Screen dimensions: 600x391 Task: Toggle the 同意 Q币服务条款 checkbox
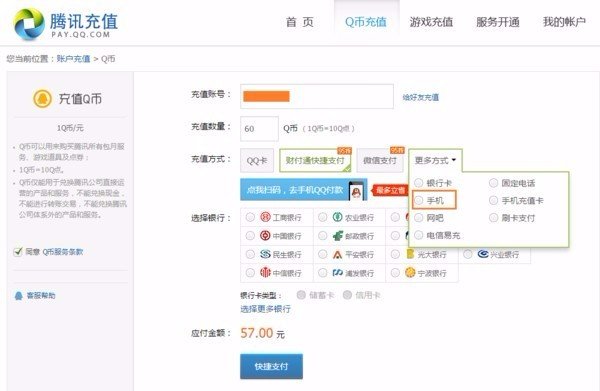pos(18,251)
